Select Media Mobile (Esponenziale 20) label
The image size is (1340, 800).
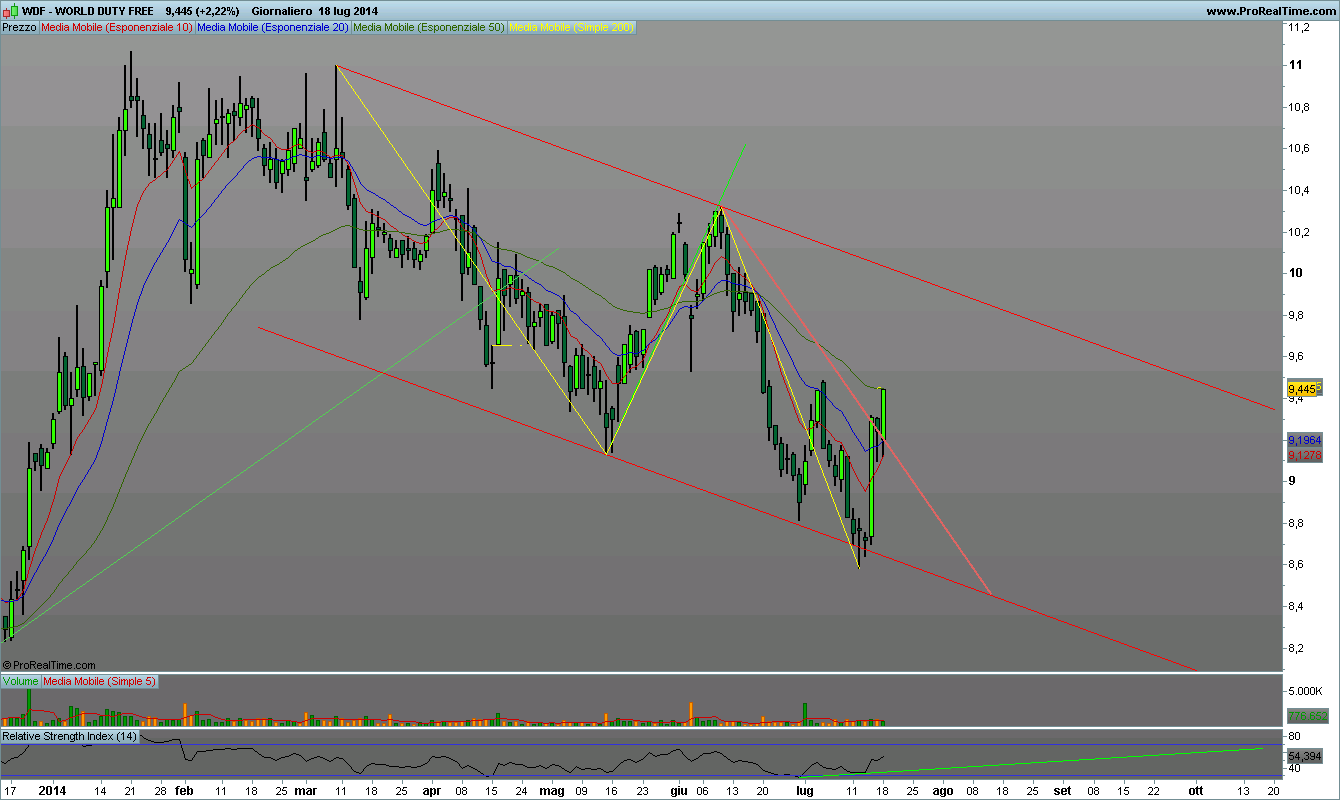[x=273, y=28]
